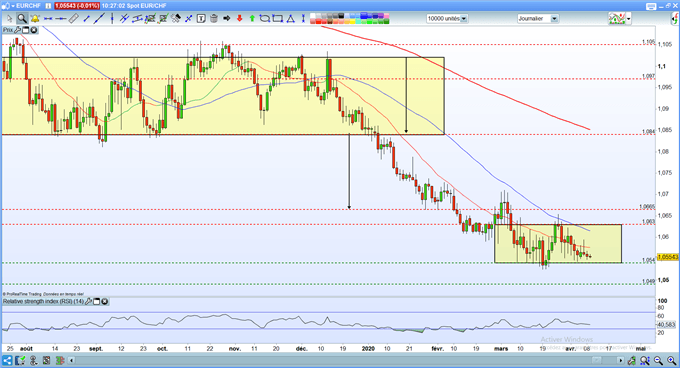Close the RSI indicator panel
The image size is (680, 368).
(105, 301)
